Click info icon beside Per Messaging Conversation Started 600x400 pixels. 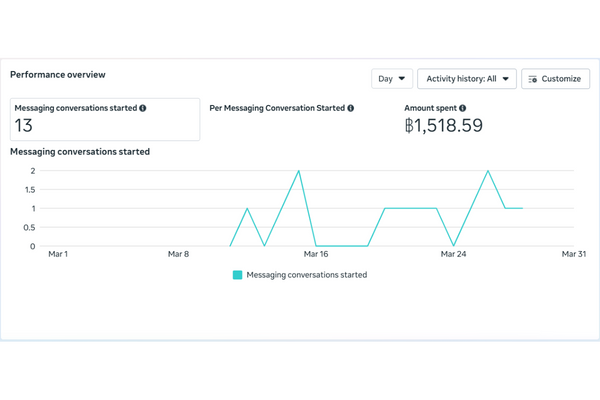click(x=350, y=108)
